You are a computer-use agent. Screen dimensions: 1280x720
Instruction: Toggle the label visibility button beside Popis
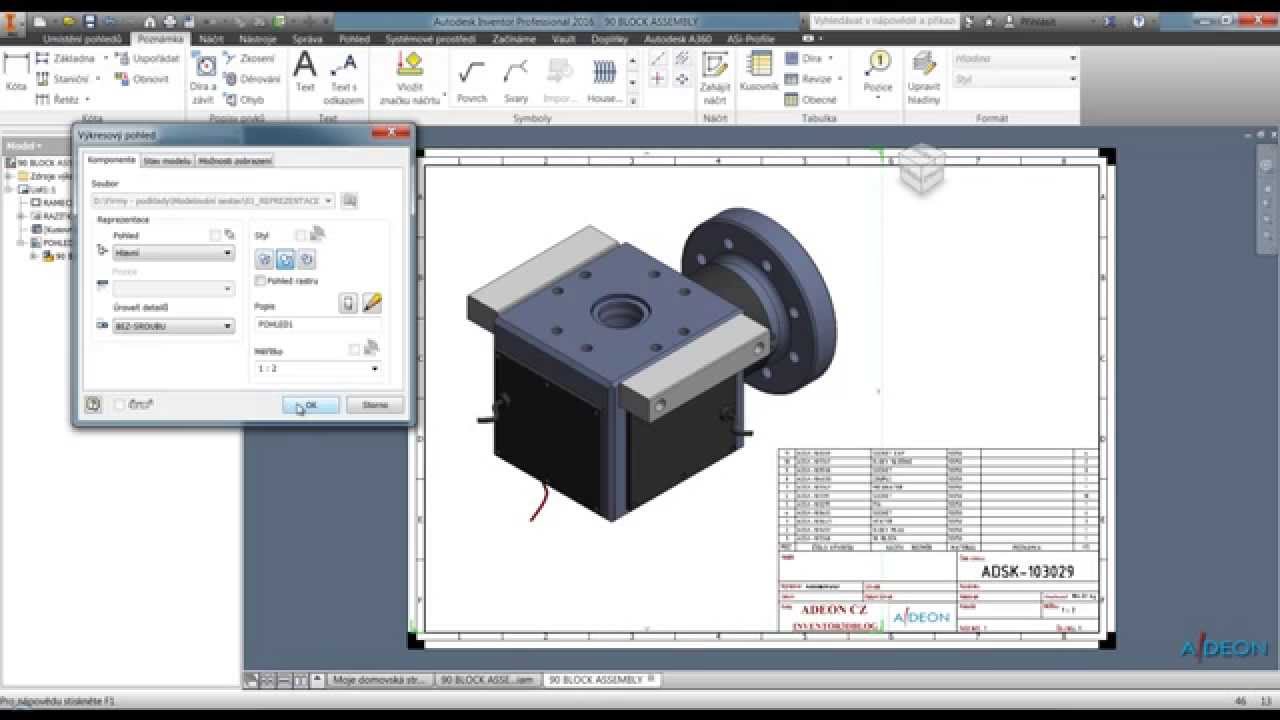coord(348,303)
